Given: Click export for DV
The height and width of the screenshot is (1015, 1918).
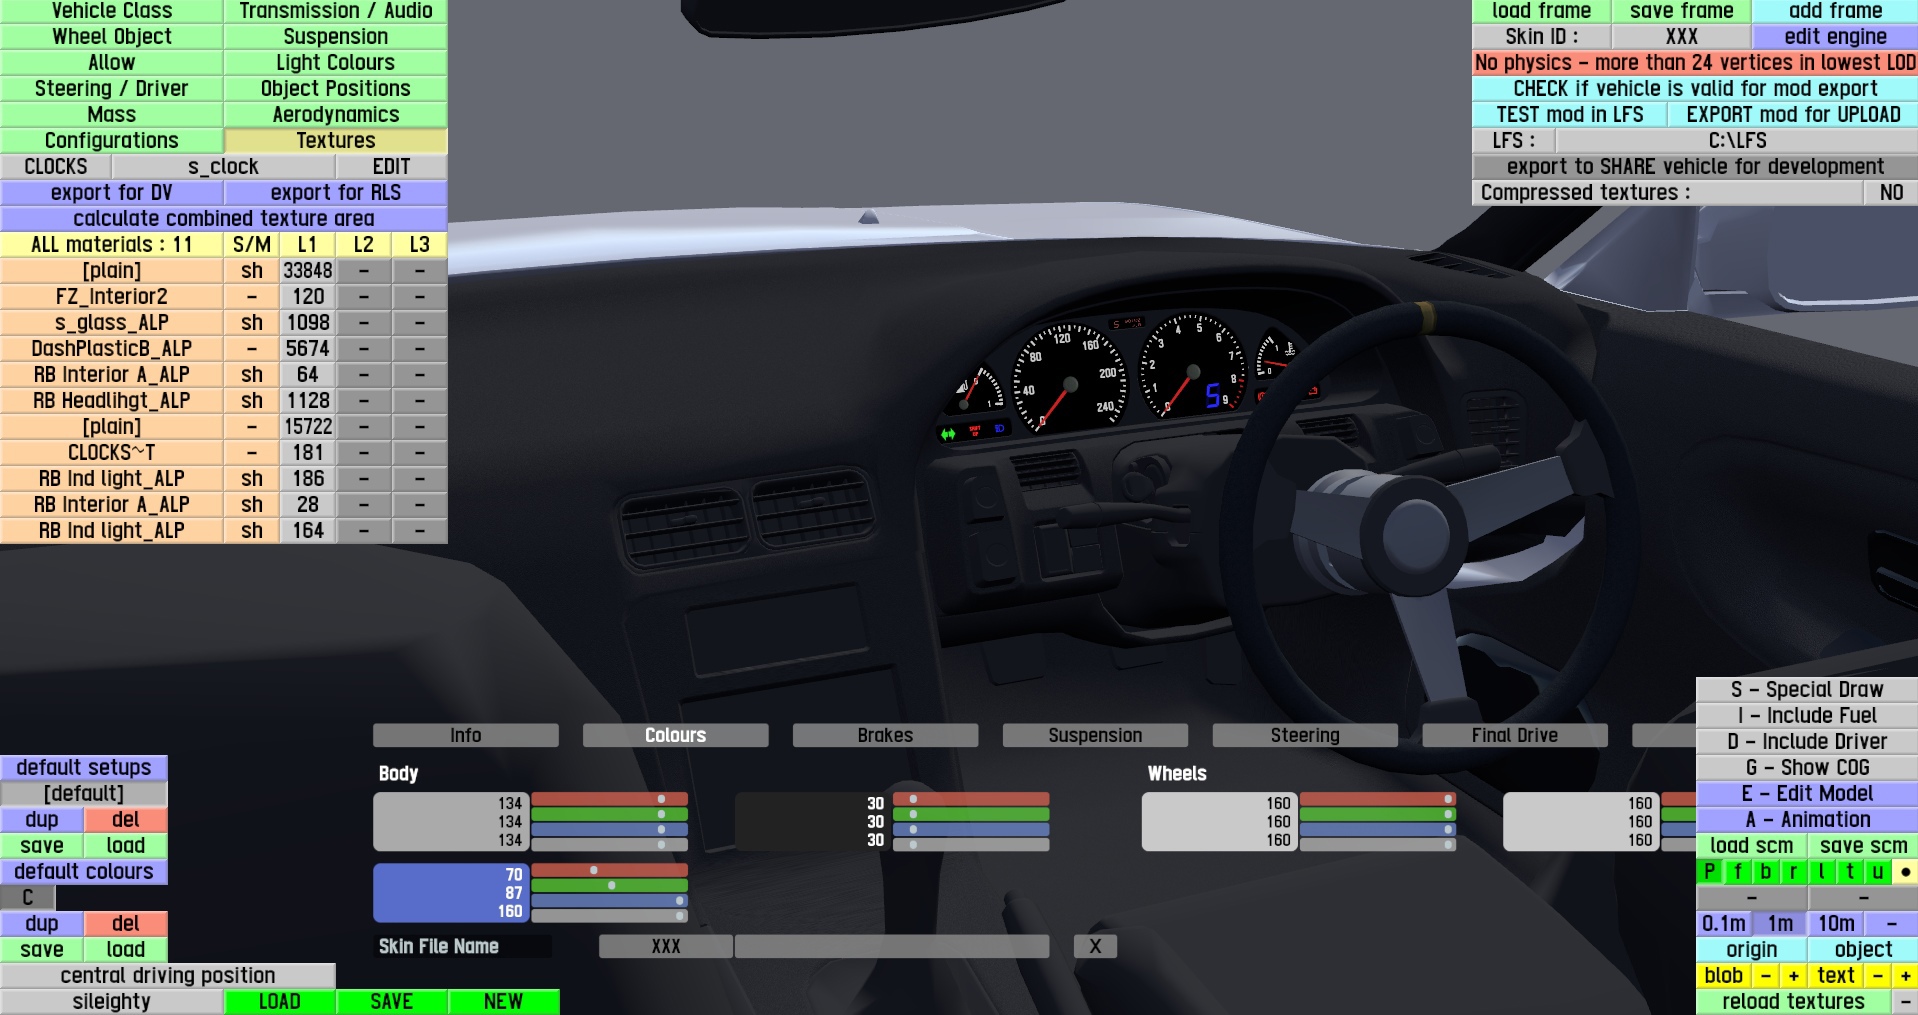Looking at the screenshot, I should coord(111,192).
